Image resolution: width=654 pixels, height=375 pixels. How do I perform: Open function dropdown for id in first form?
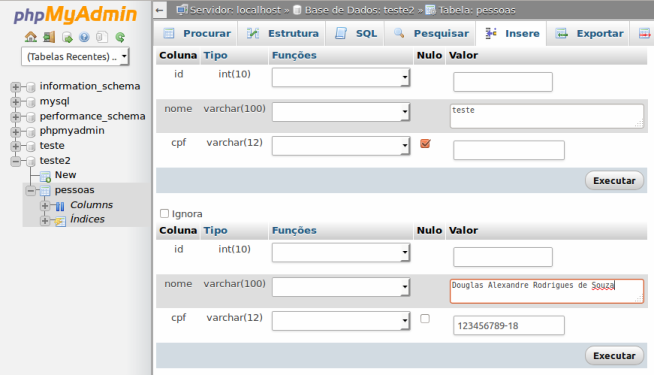pyautogui.click(x=341, y=77)
